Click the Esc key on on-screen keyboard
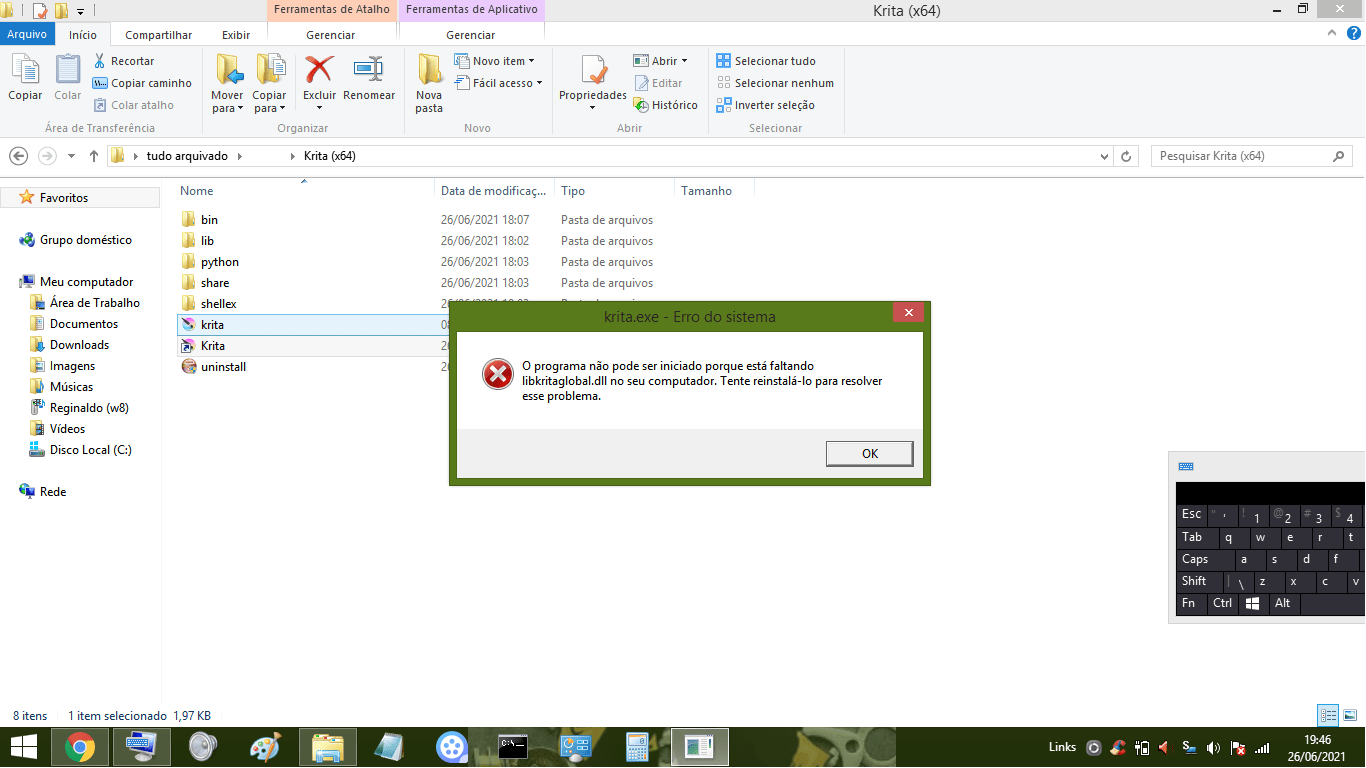 click(x=1192, y=515)
